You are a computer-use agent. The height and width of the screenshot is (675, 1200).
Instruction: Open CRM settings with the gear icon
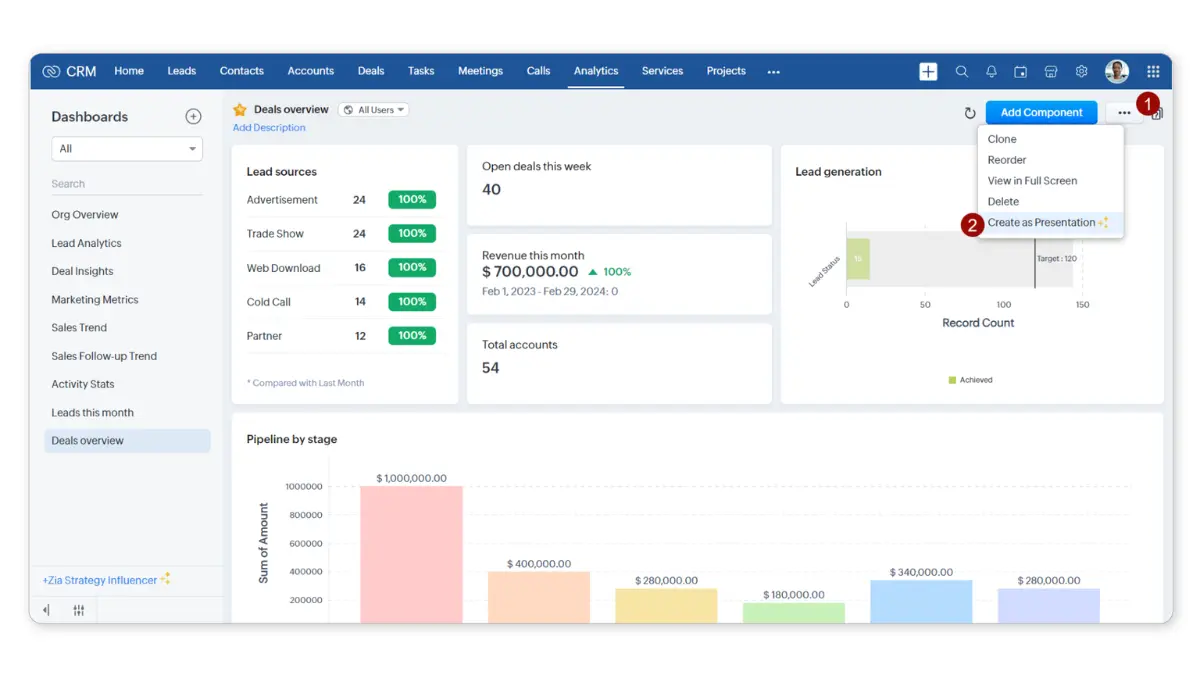pyautogui.click(x=1081, y=71)
